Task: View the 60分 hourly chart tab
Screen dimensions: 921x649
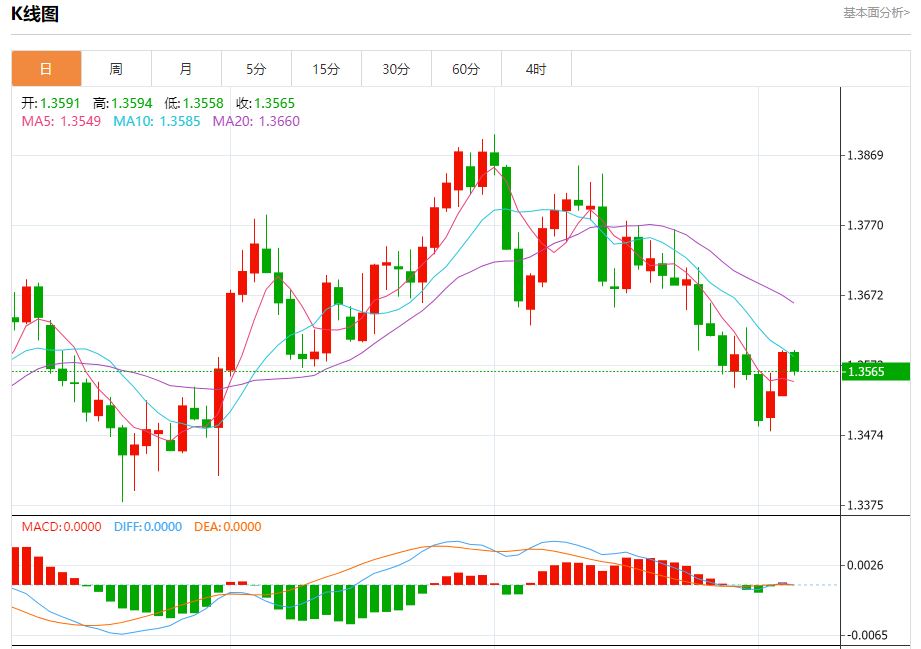Action: click(x=466, y=69)
